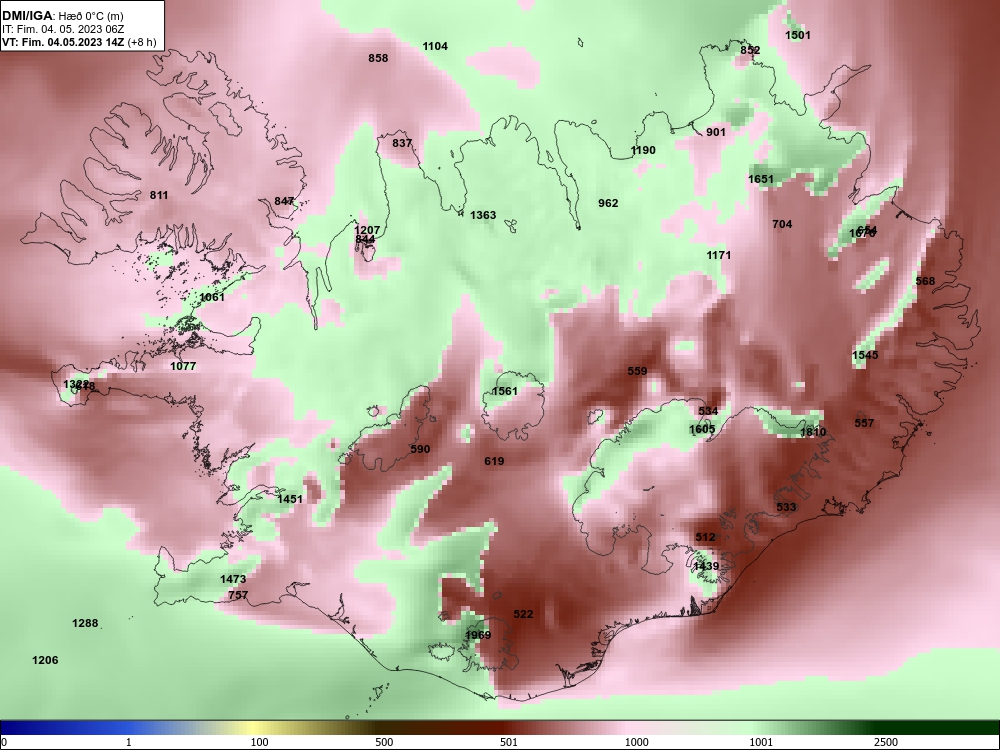Click the 1651 map value

coord(760,179)
